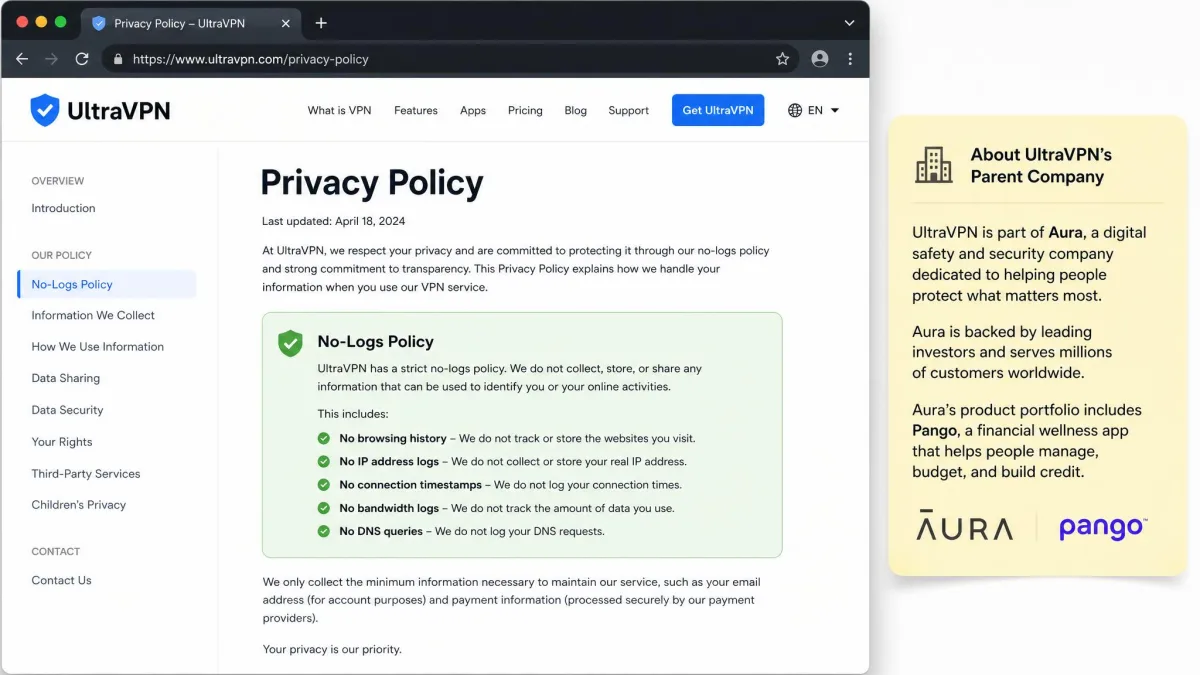Click the pango logo
Screen dimensions: 1200x675
click(x=1103, y=527)
